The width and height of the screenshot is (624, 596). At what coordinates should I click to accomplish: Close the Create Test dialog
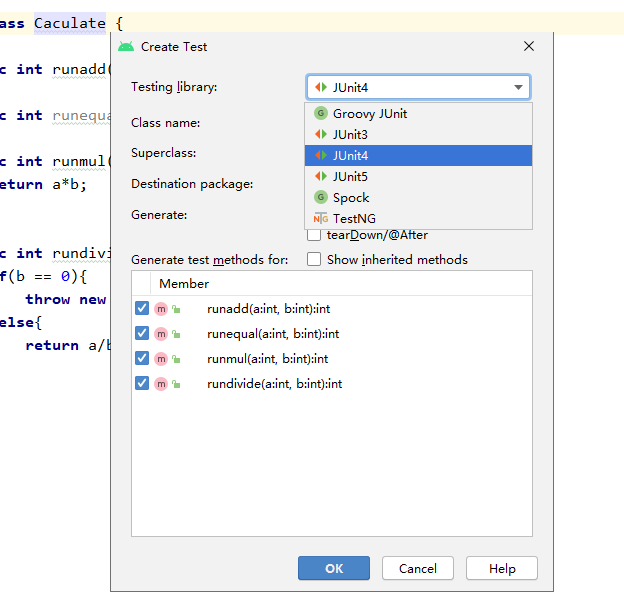click(529, 46)
